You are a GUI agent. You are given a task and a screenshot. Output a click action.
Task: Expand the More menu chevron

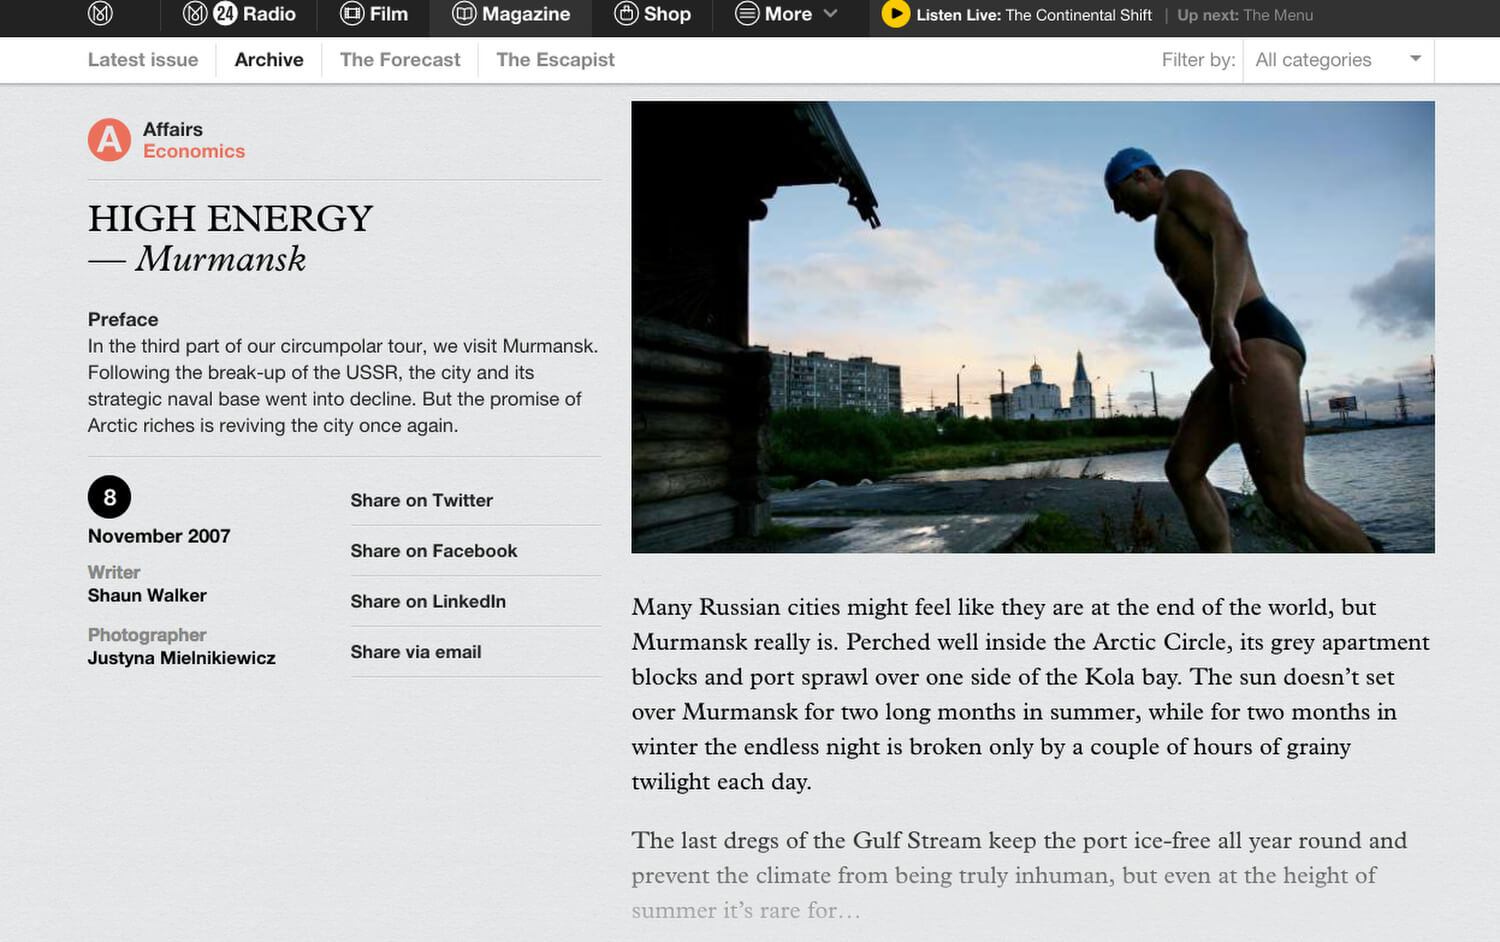coord(830,14)
